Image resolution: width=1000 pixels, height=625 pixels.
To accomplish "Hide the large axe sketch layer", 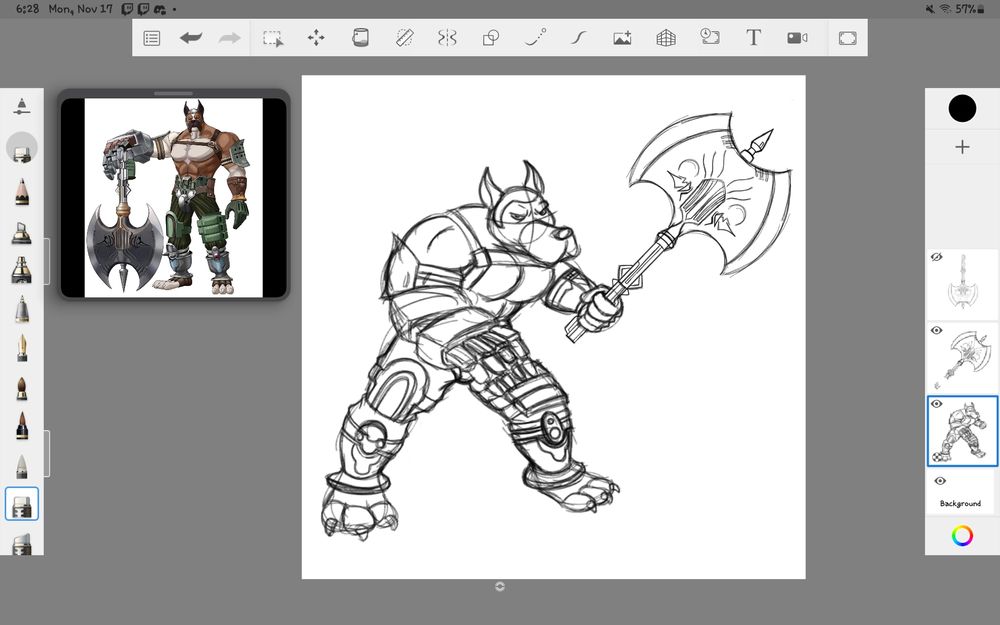I will point(937,330).
